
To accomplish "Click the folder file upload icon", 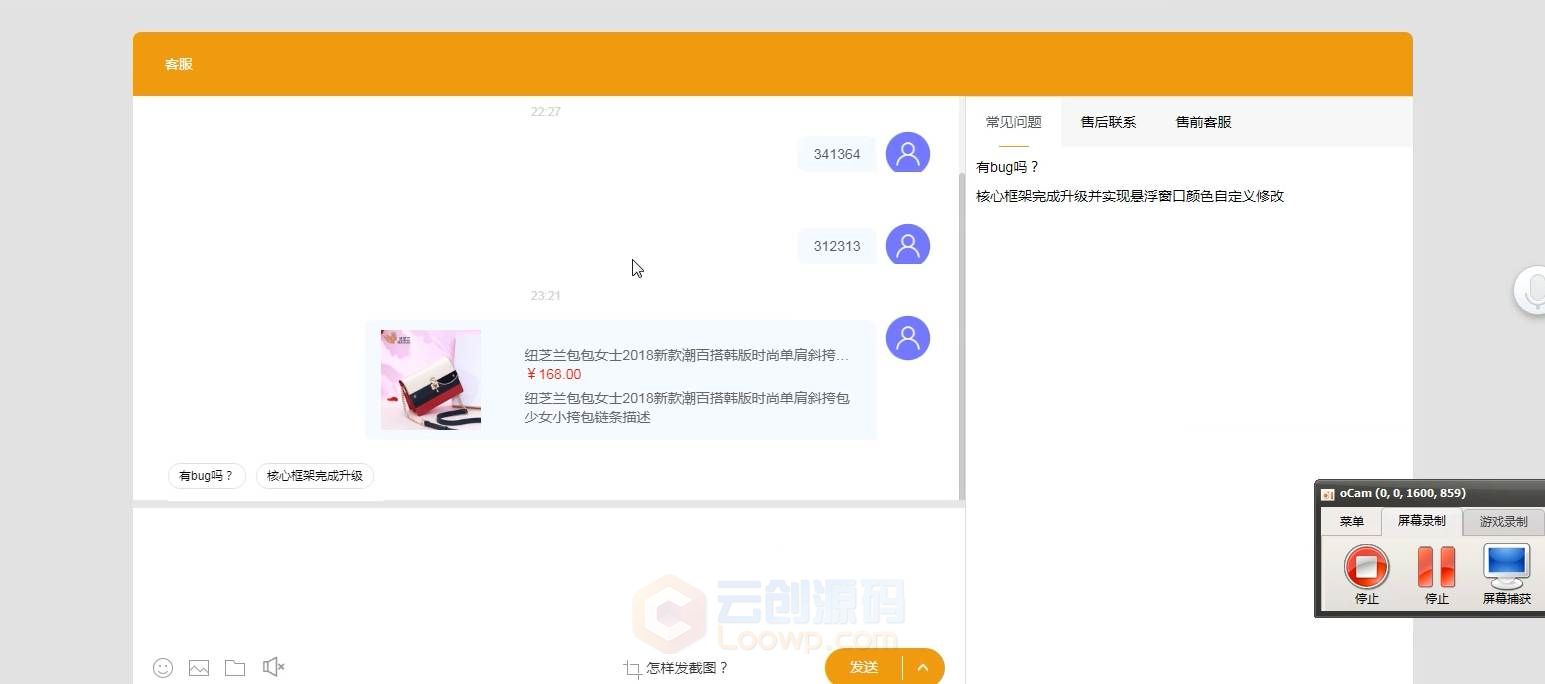I will [235, 668].
